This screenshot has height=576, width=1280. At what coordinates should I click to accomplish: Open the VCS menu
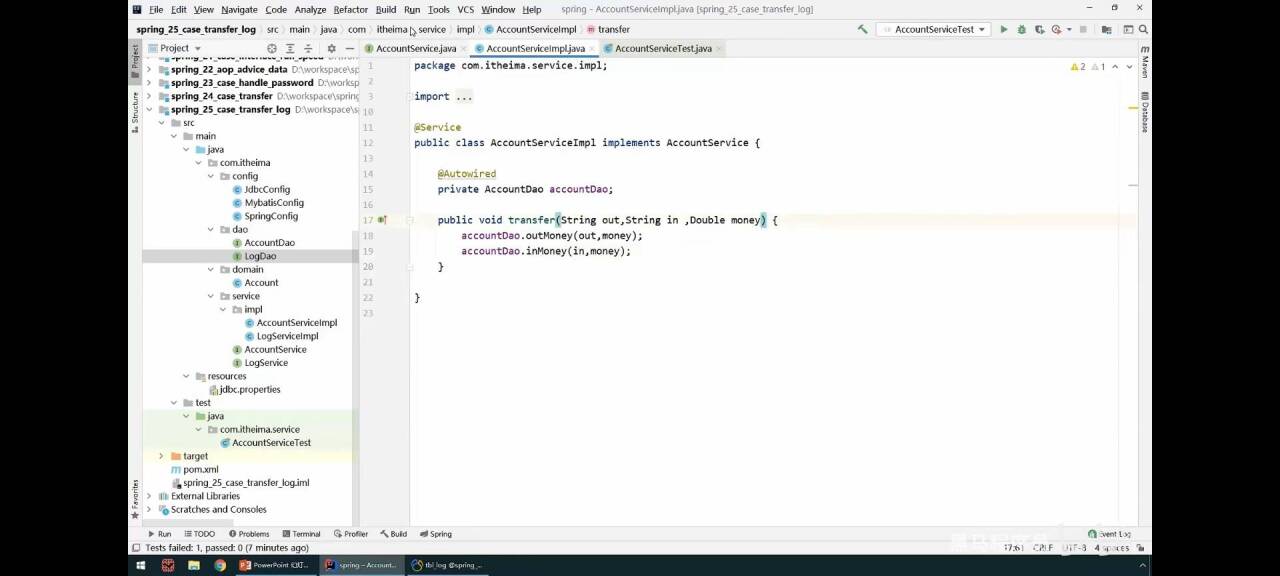tap(465, 9)
